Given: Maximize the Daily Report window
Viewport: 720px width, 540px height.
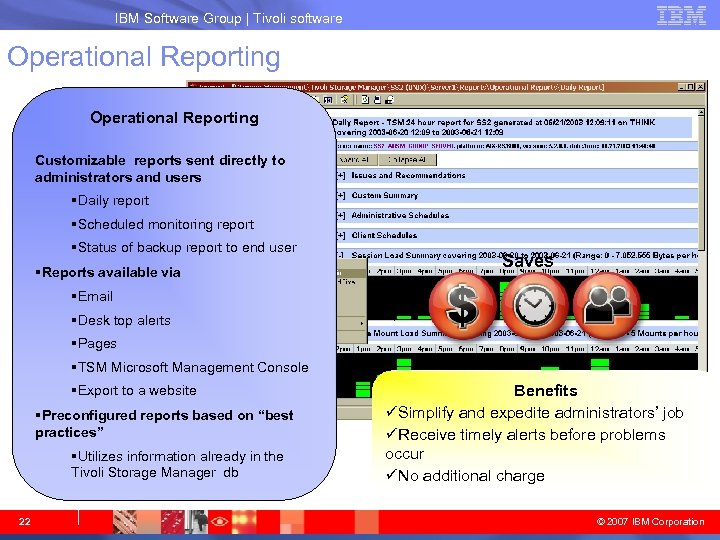Looking at the screenshot, I should pyautogui.click(x=691, y=87).
